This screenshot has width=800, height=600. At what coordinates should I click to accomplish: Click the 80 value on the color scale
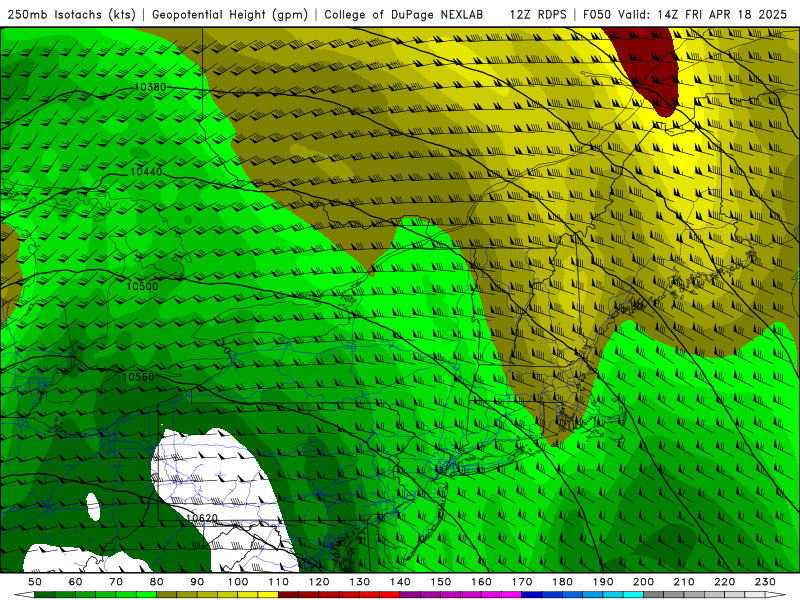(x=157, y=582)
